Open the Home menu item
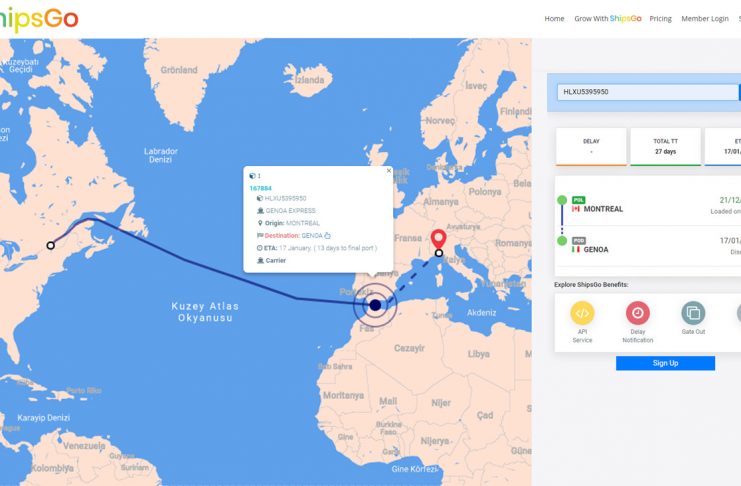The image size is (741, 486). coord(554,18)
